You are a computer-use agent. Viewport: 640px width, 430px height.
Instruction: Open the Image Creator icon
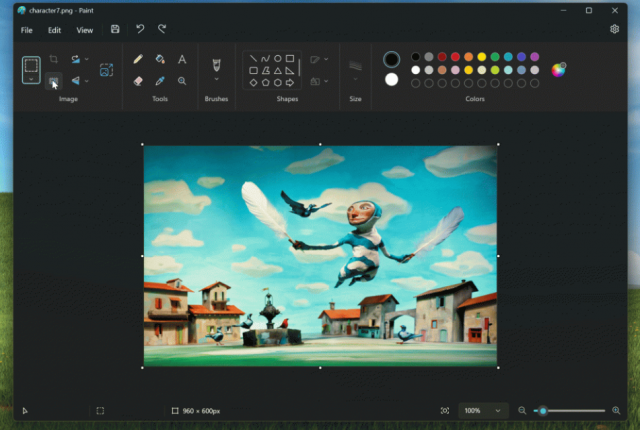(106, 70)
